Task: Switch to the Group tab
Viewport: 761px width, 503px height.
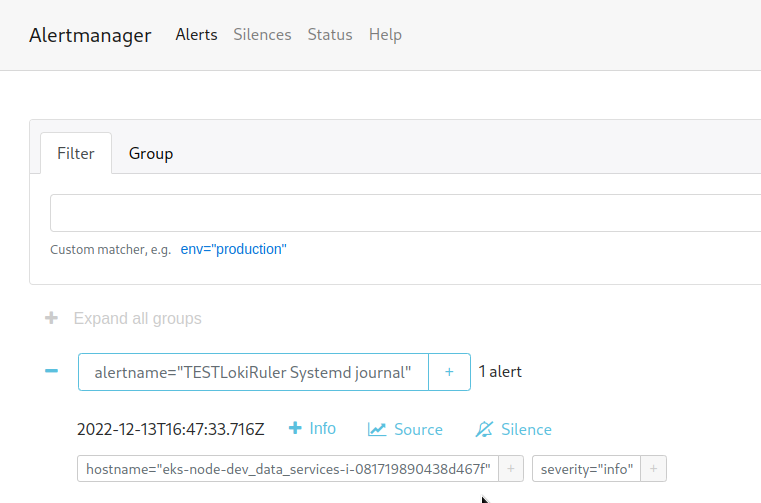Action: 151,153
